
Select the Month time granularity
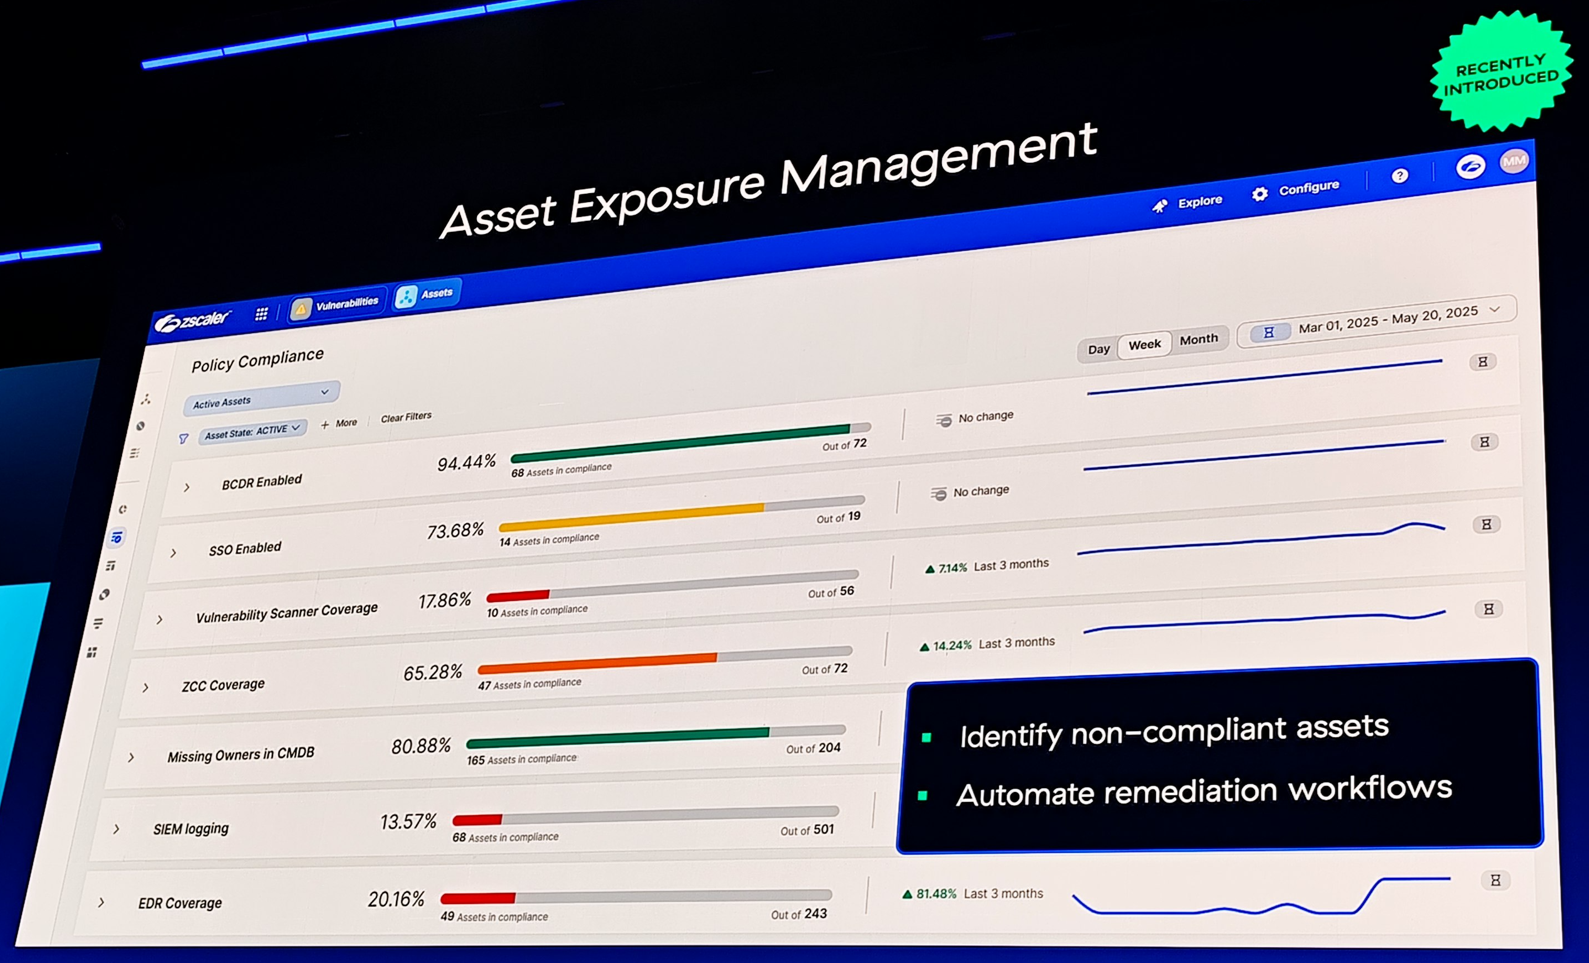click(1198, 340)
